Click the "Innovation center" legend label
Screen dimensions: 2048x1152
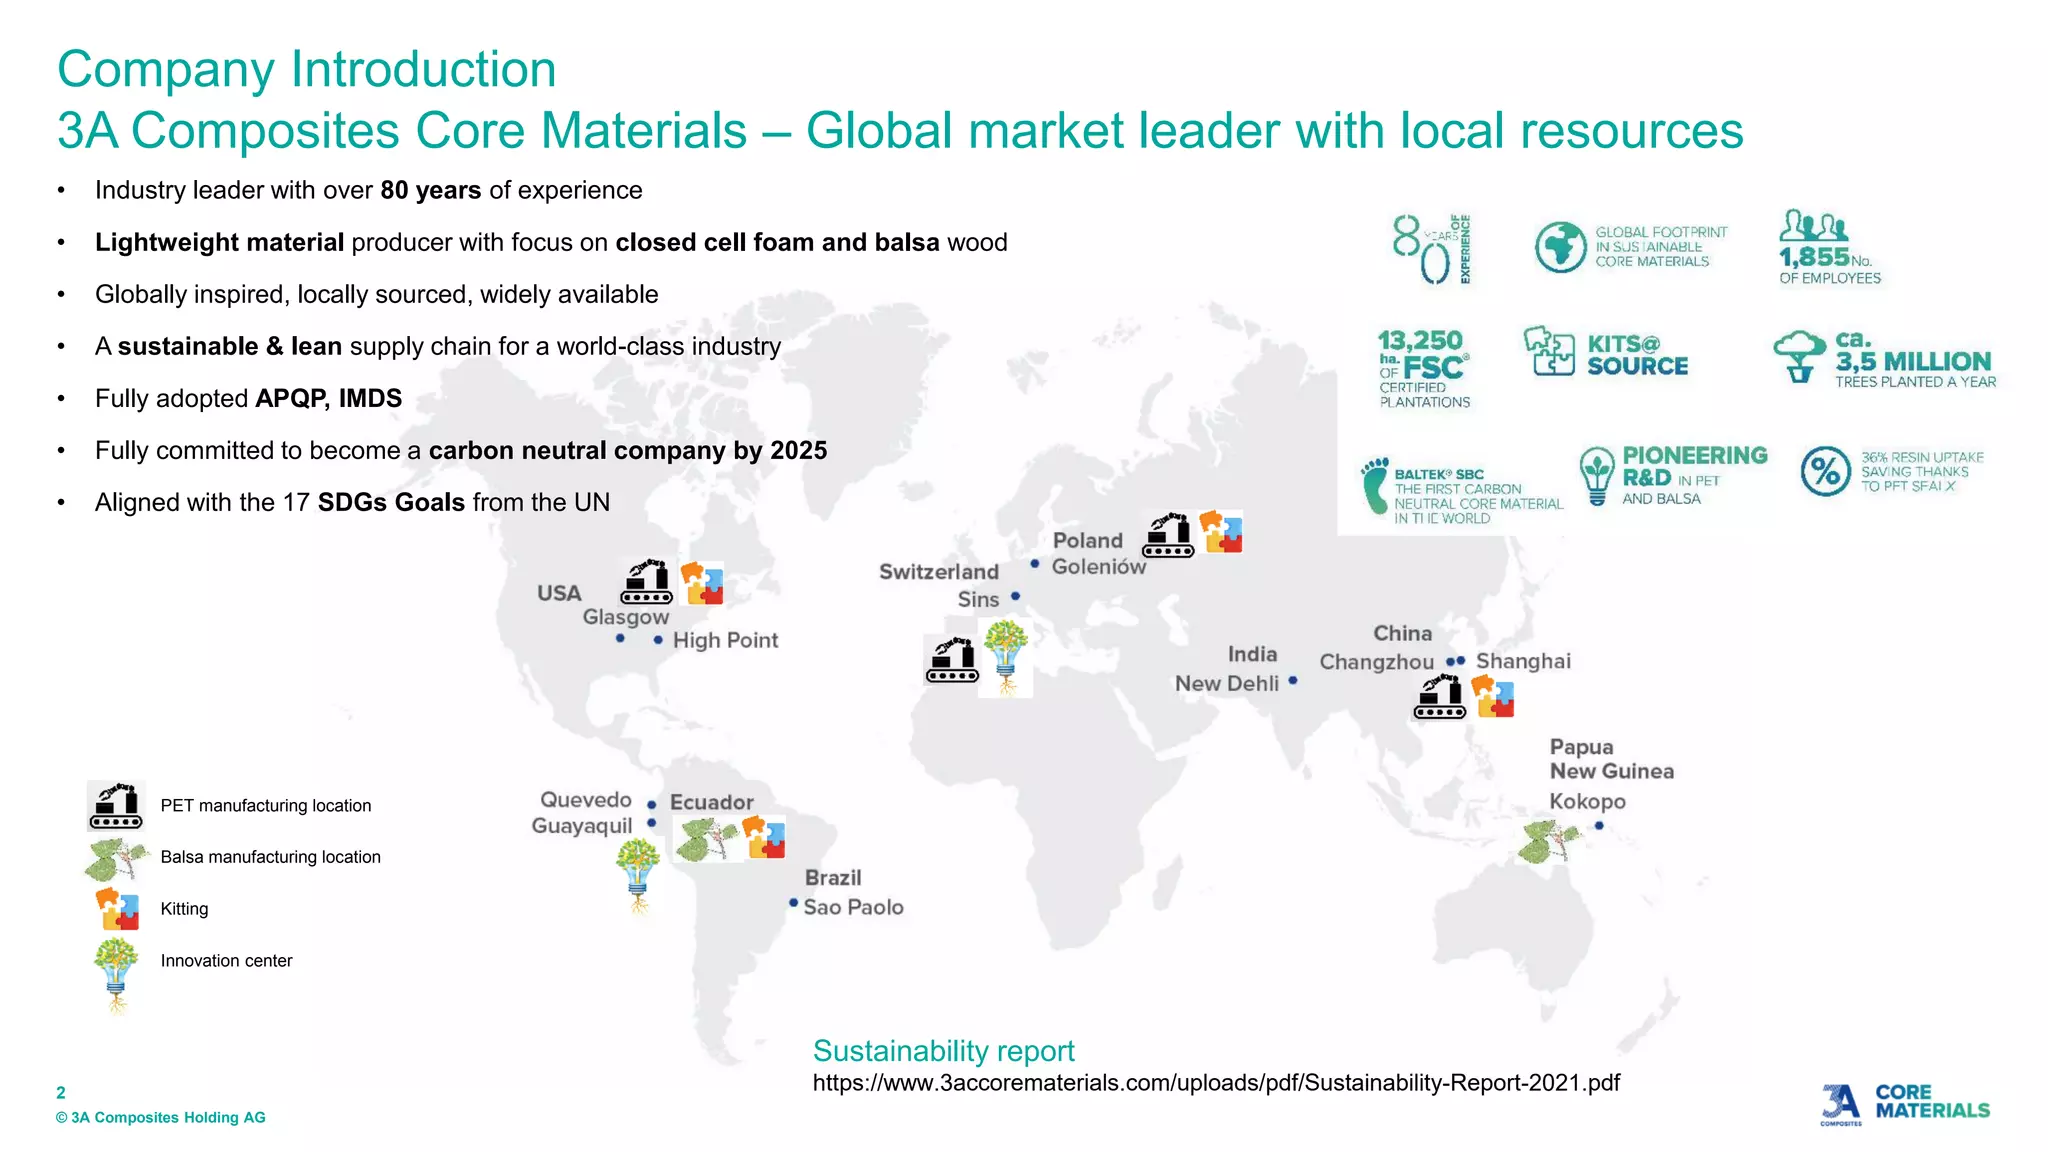click(x=227, y=961)
